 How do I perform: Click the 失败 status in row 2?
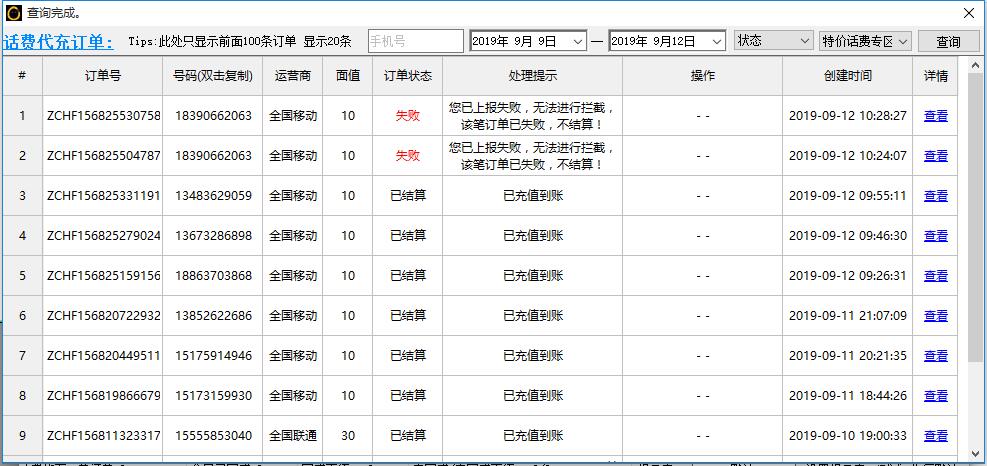[x=407, y=156]
